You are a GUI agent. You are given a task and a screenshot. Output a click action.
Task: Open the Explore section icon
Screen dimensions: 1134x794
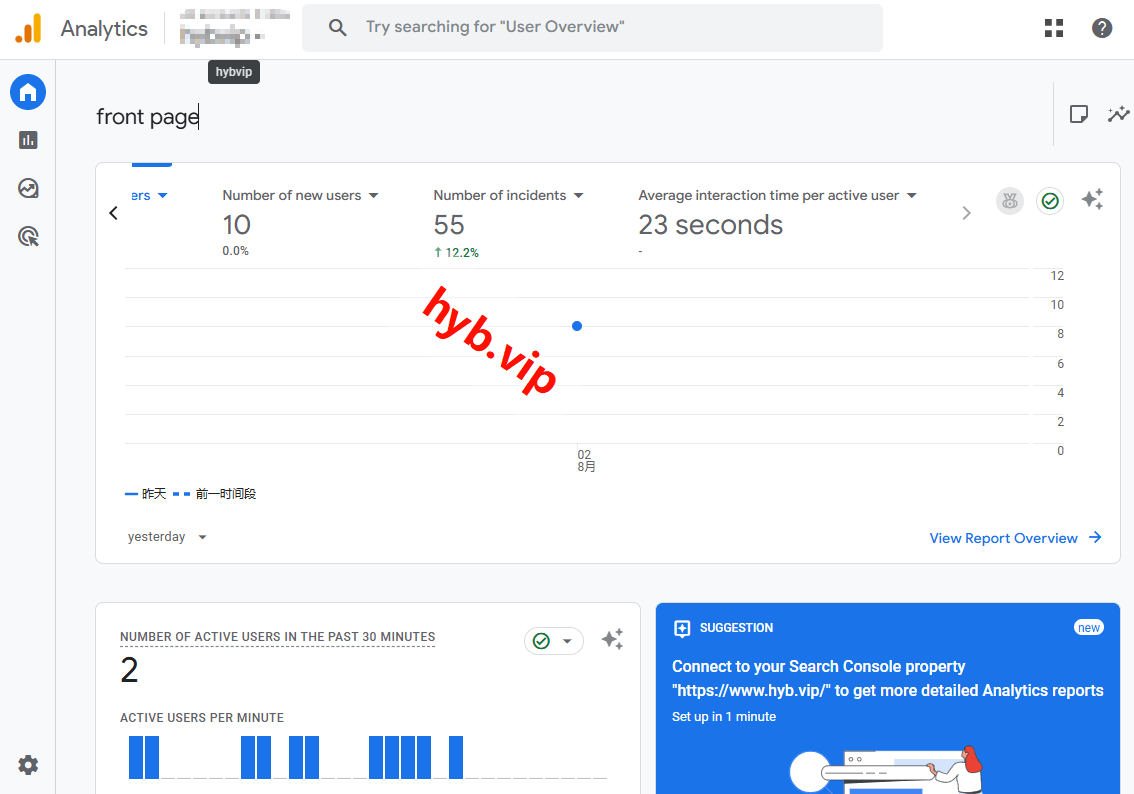coord(27,188)
